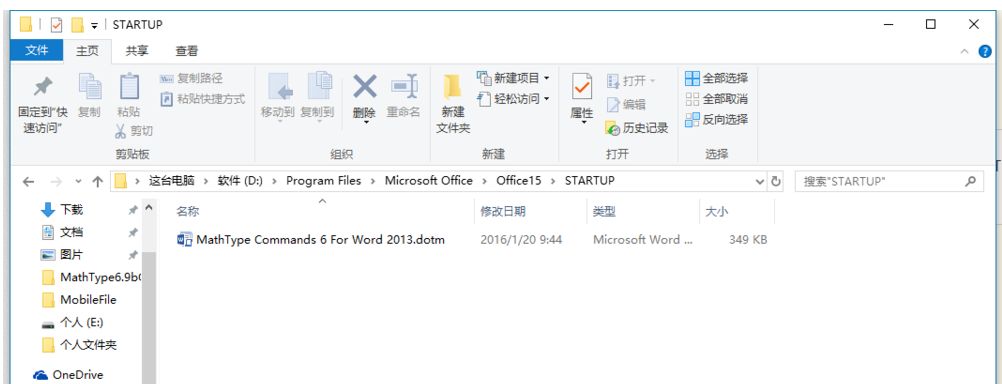Select 个人 (E:) drive
This screenshot has height=384, width=1002.
click(x=72, y=323)
